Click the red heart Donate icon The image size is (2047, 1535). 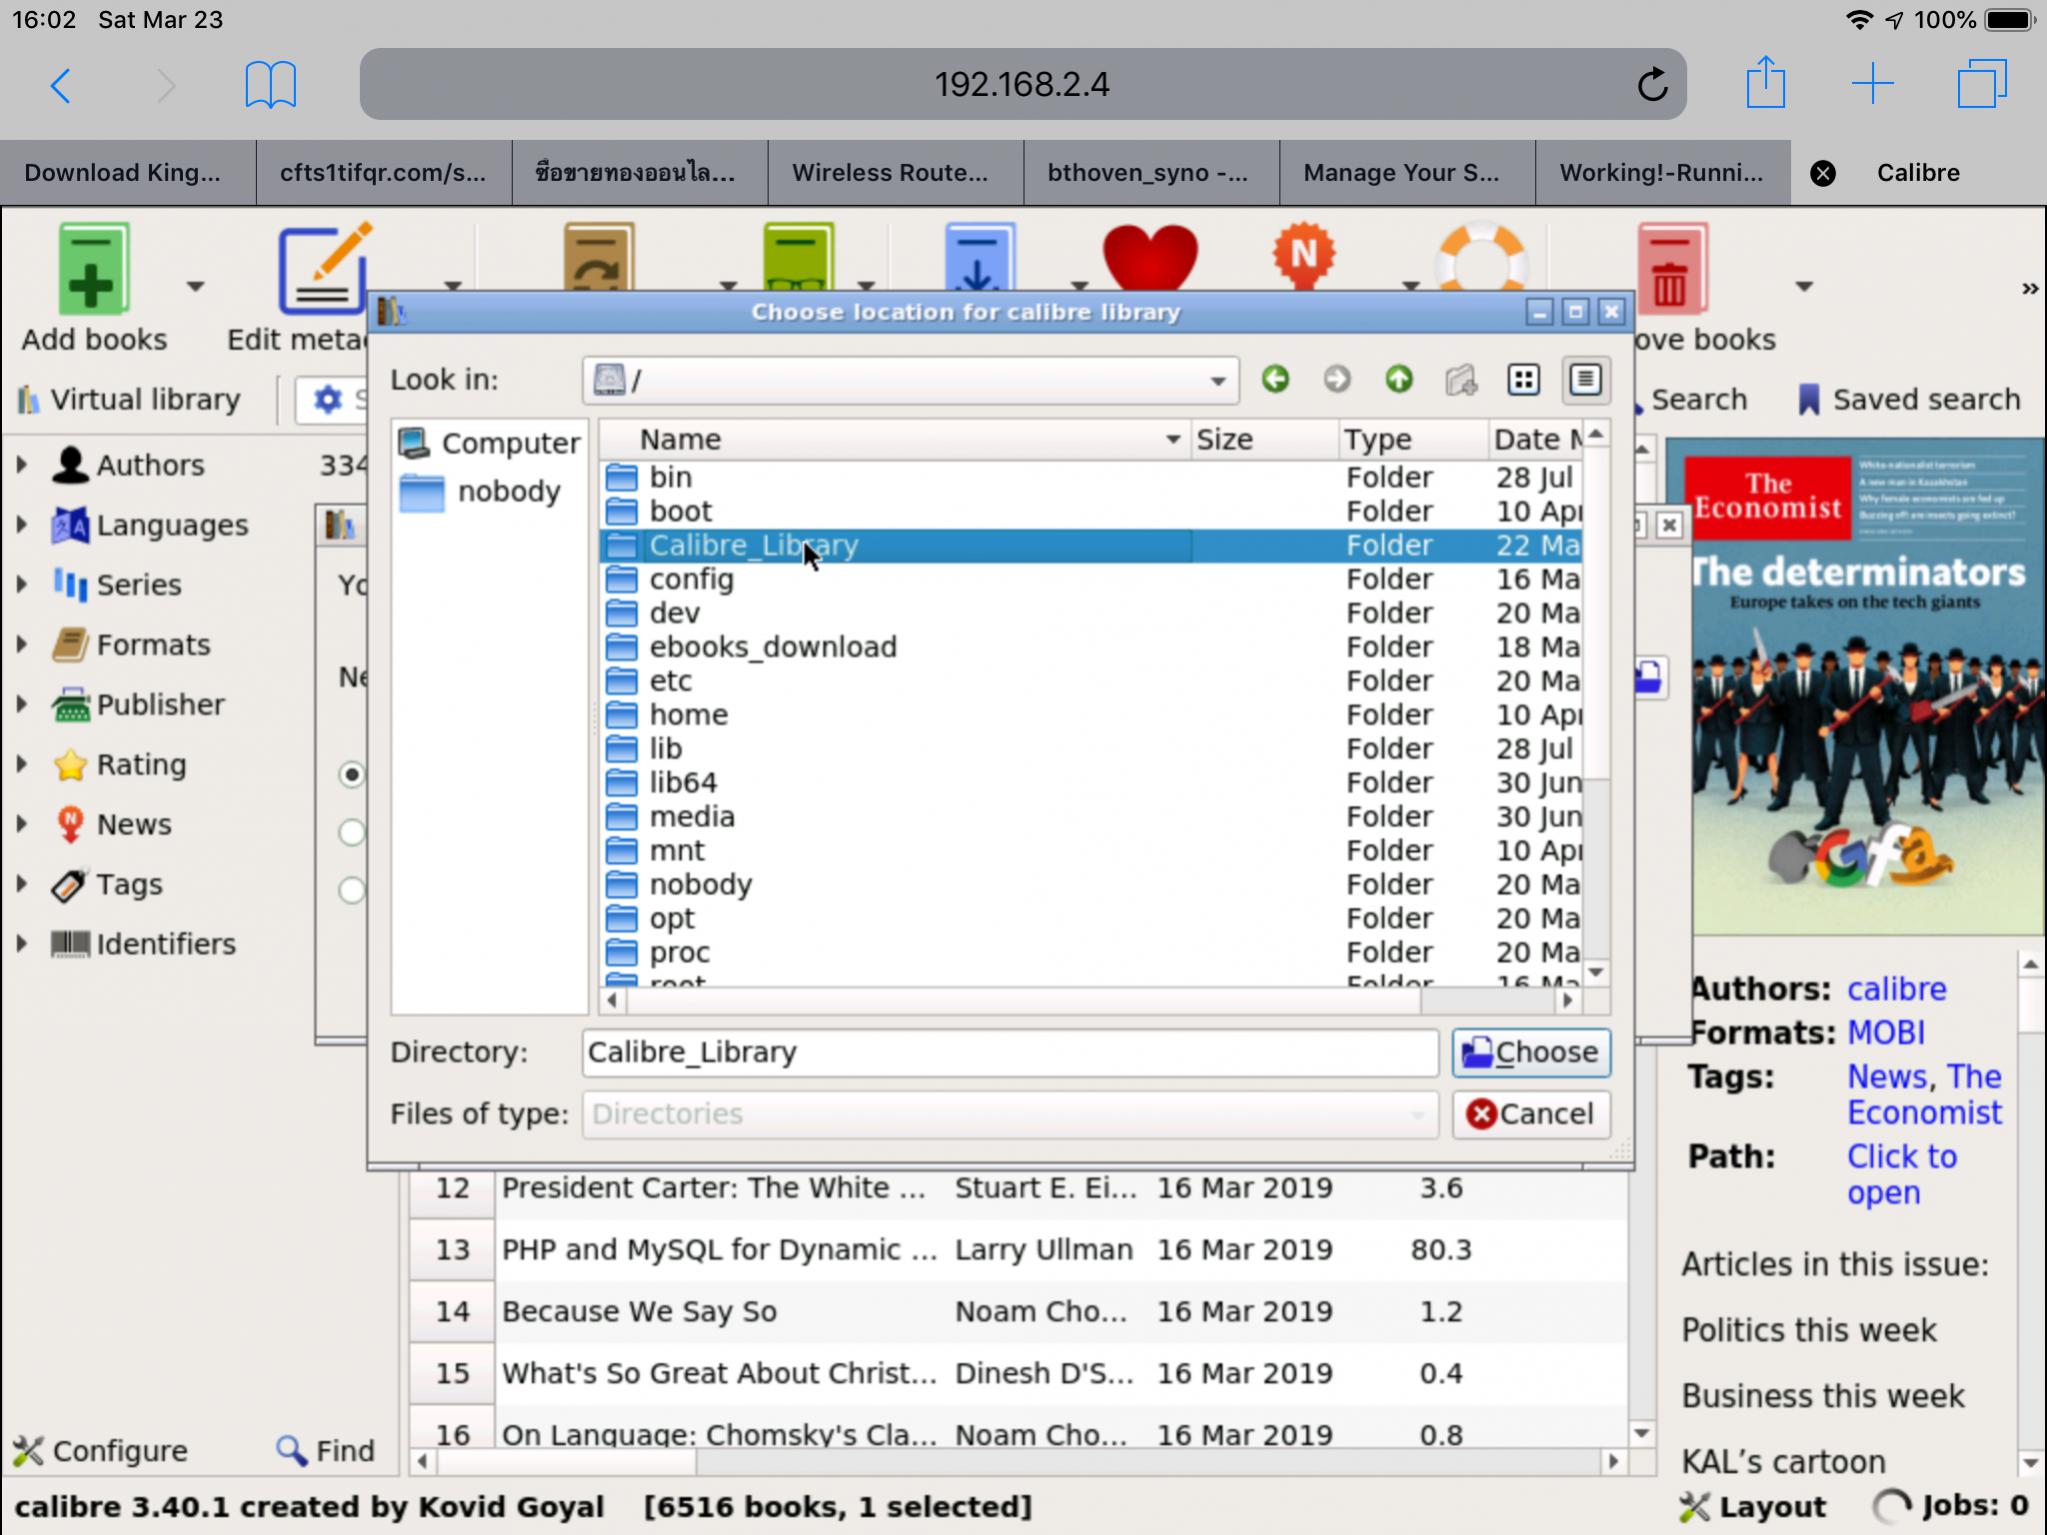[x=1149, y=257]
